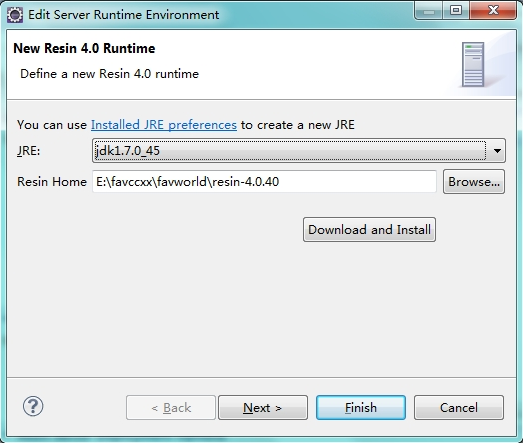Click the JRE: field label
The image size is (523, 443).
(29, 151)
